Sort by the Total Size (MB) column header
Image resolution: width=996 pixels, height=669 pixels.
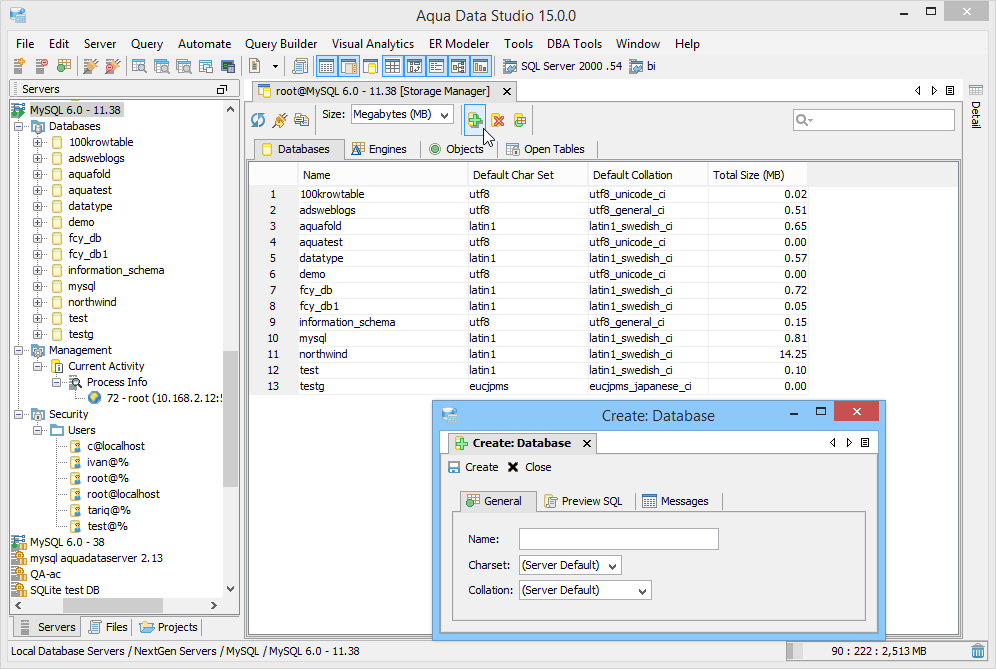click(757, 175)
